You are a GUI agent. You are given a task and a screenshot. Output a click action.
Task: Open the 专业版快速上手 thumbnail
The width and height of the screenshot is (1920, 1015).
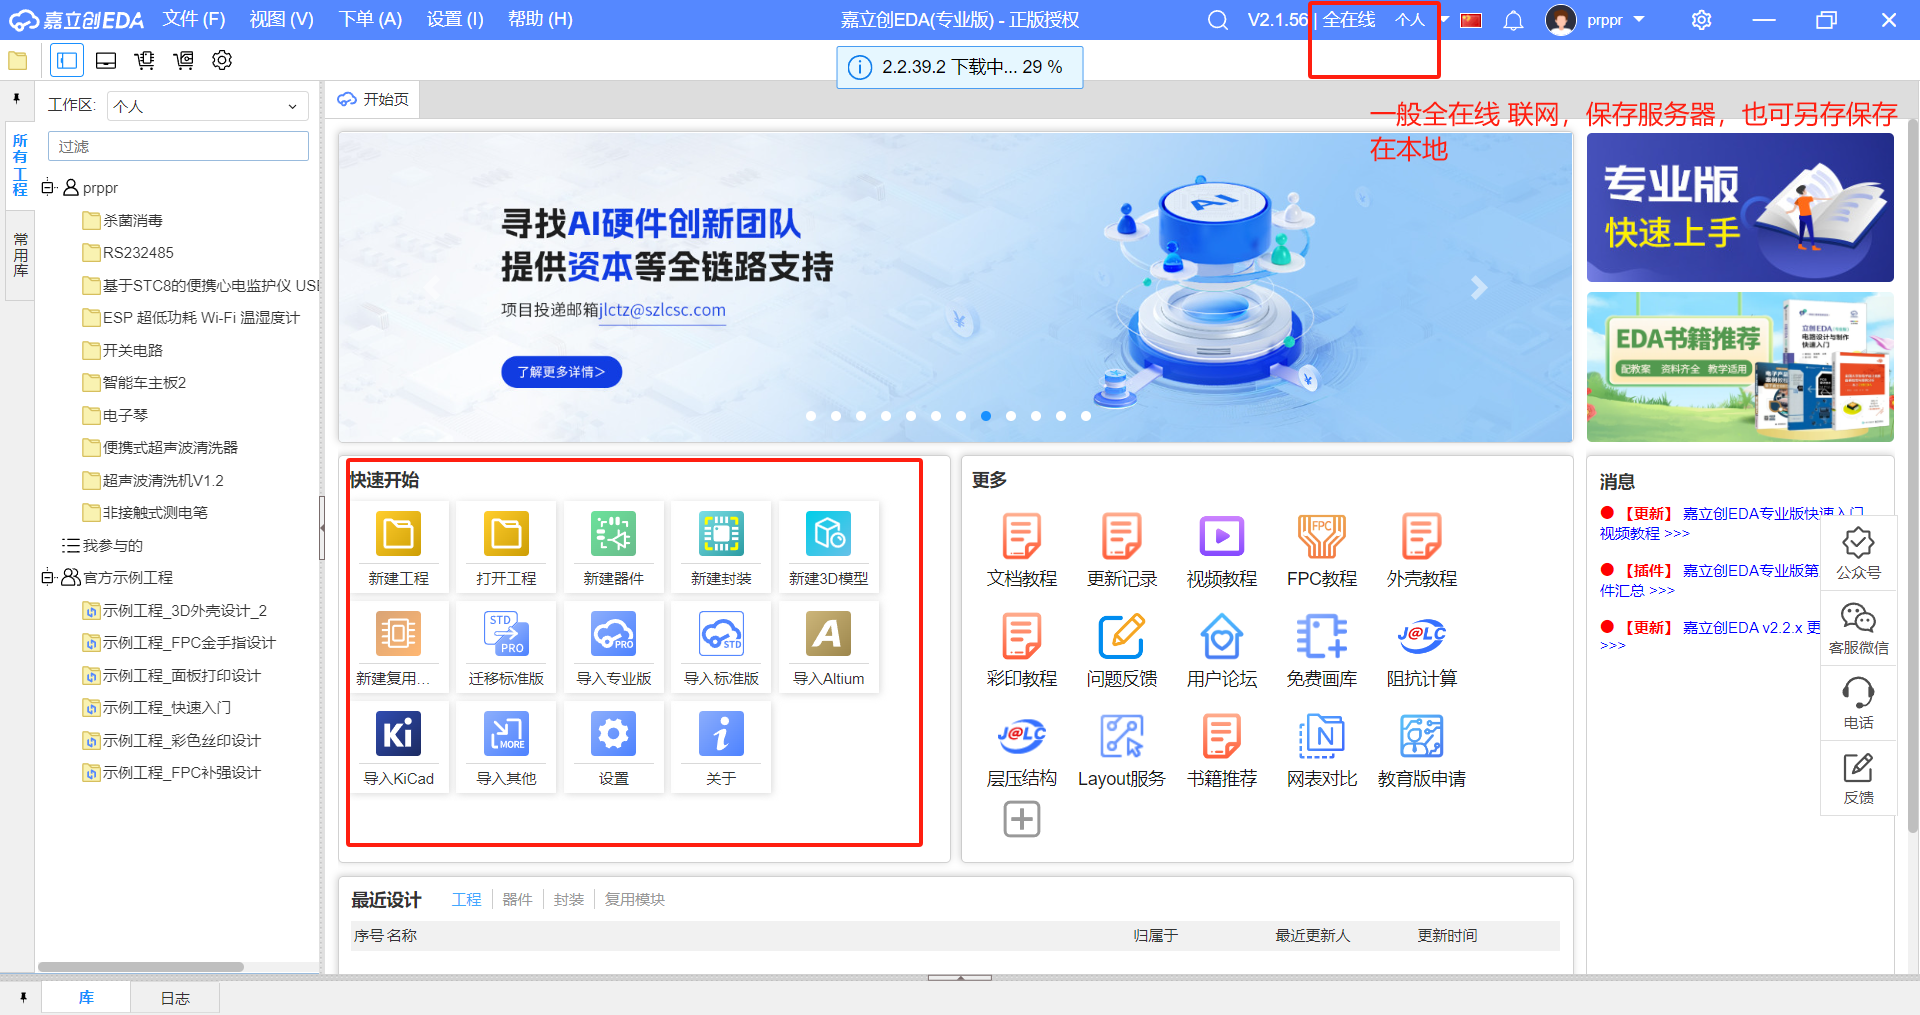[1739, 207]
